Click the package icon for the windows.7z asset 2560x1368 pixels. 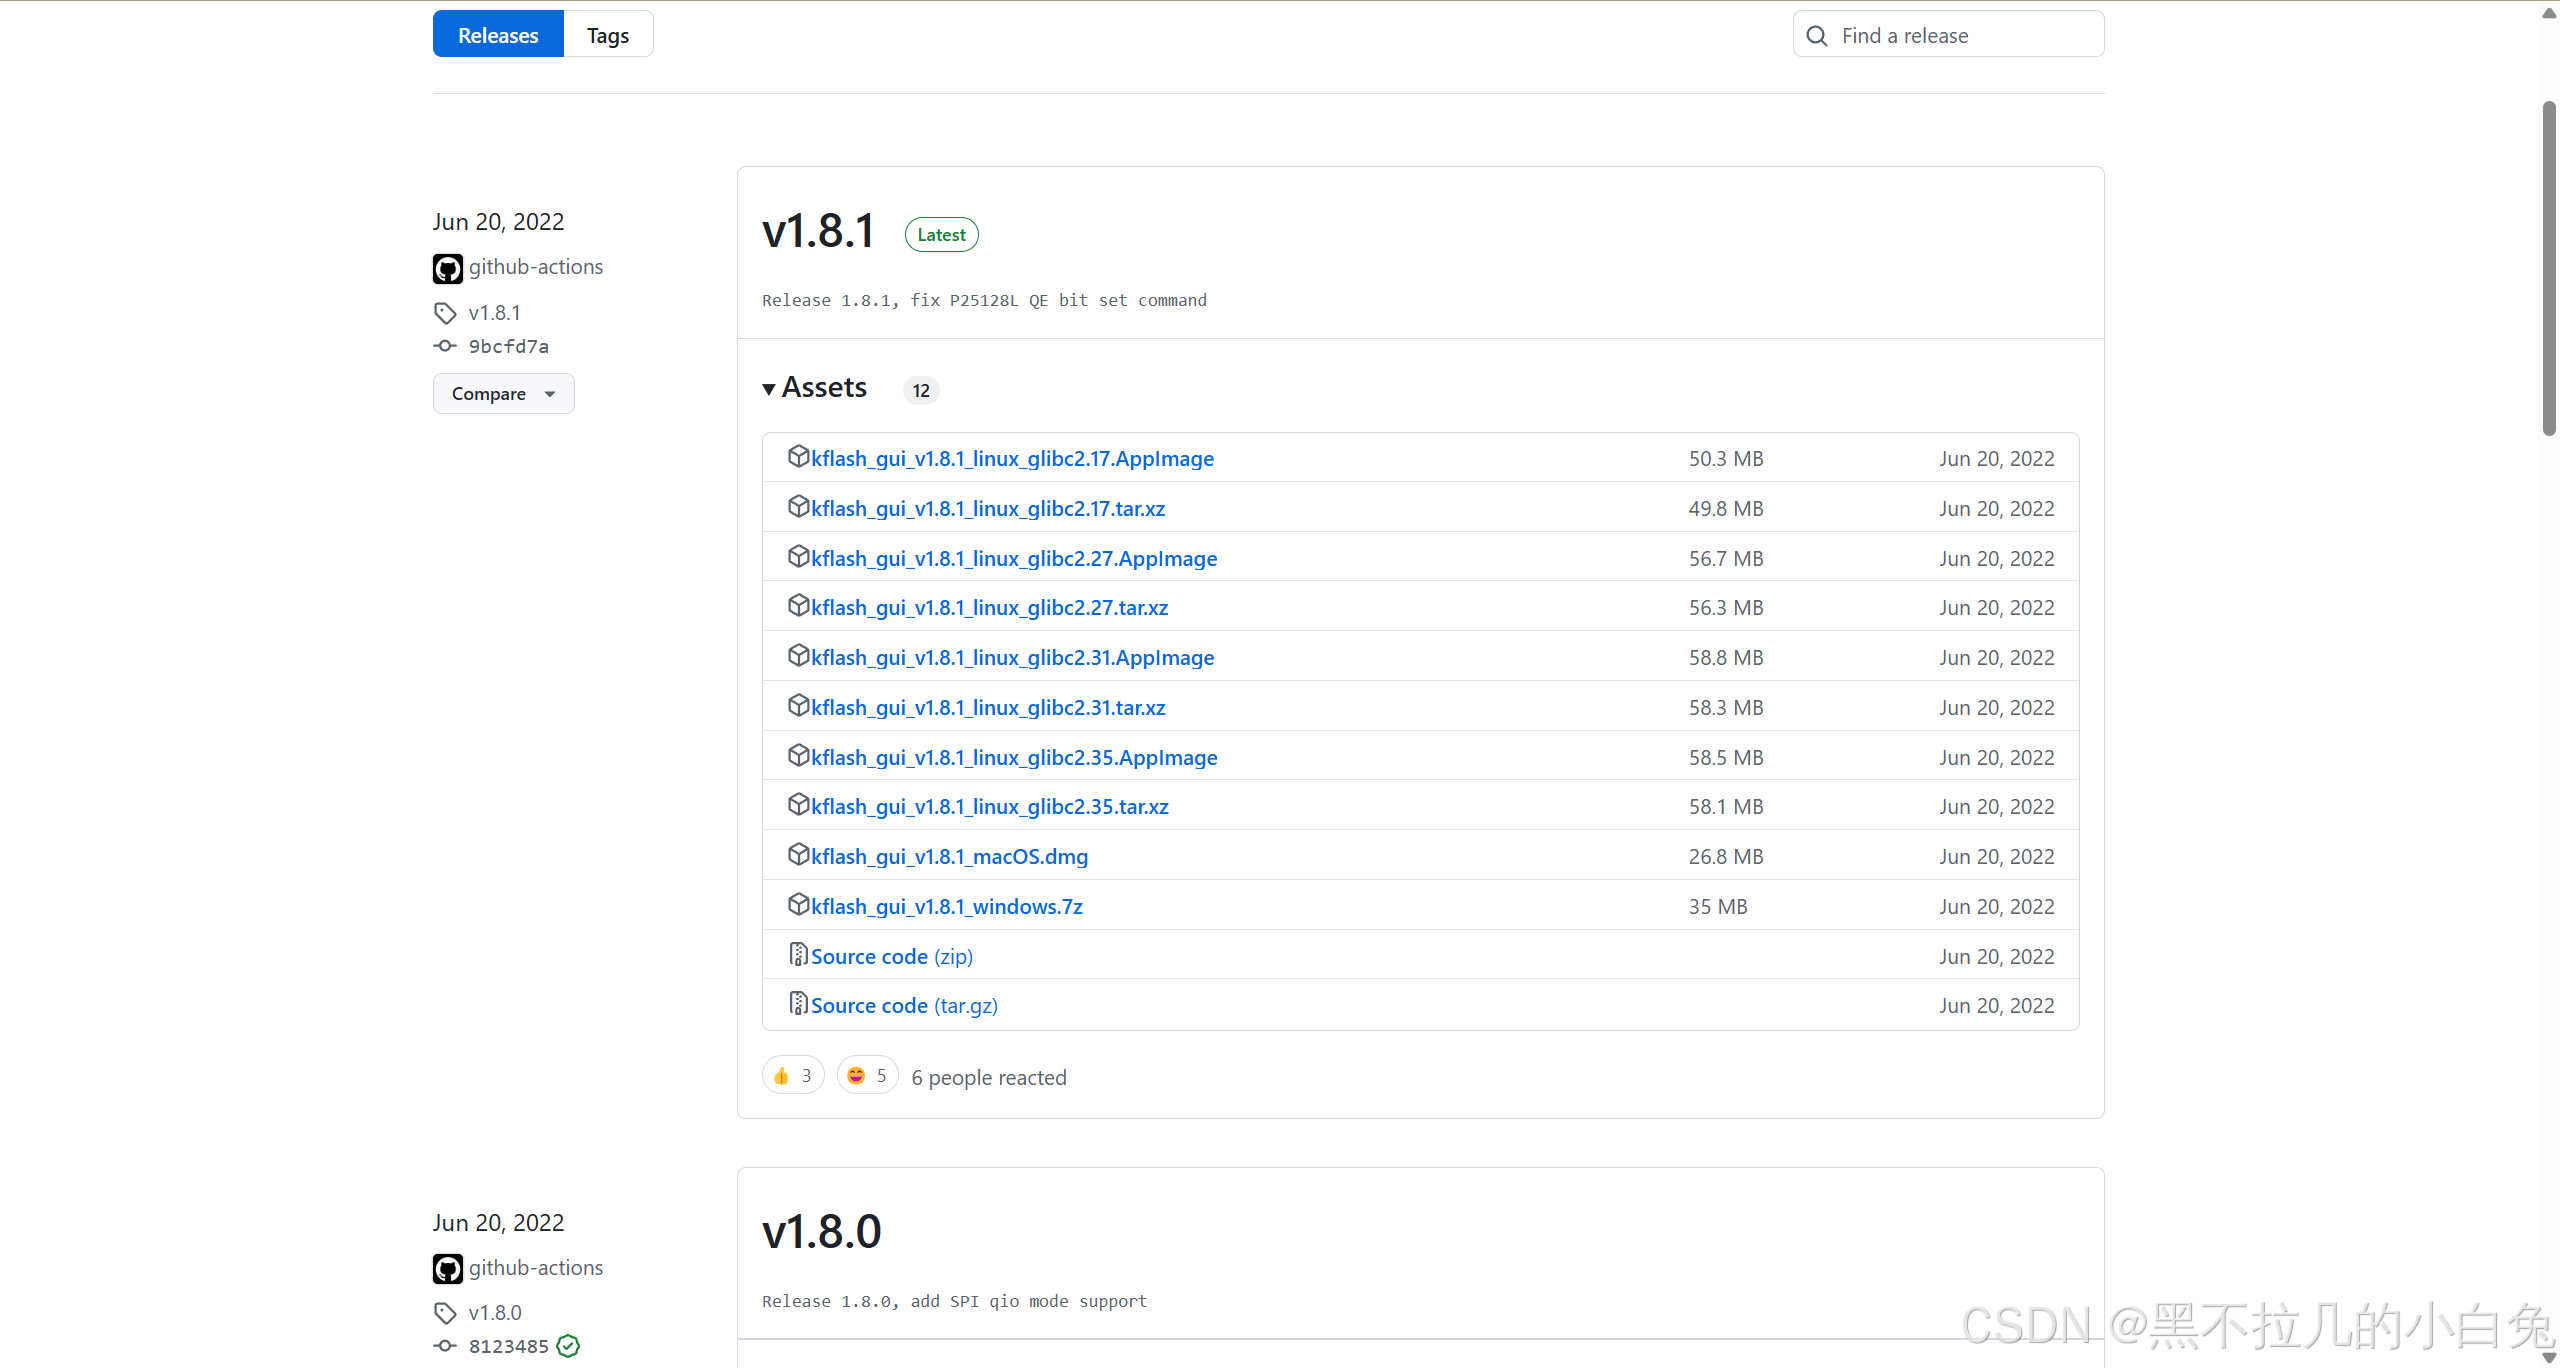(x=798, y=905)
